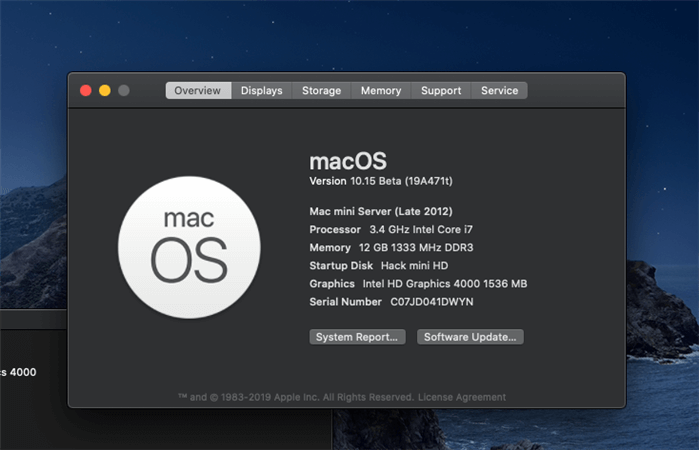Open the License Agreement link
The image size is (699, 450).
(x=462, y=397)
